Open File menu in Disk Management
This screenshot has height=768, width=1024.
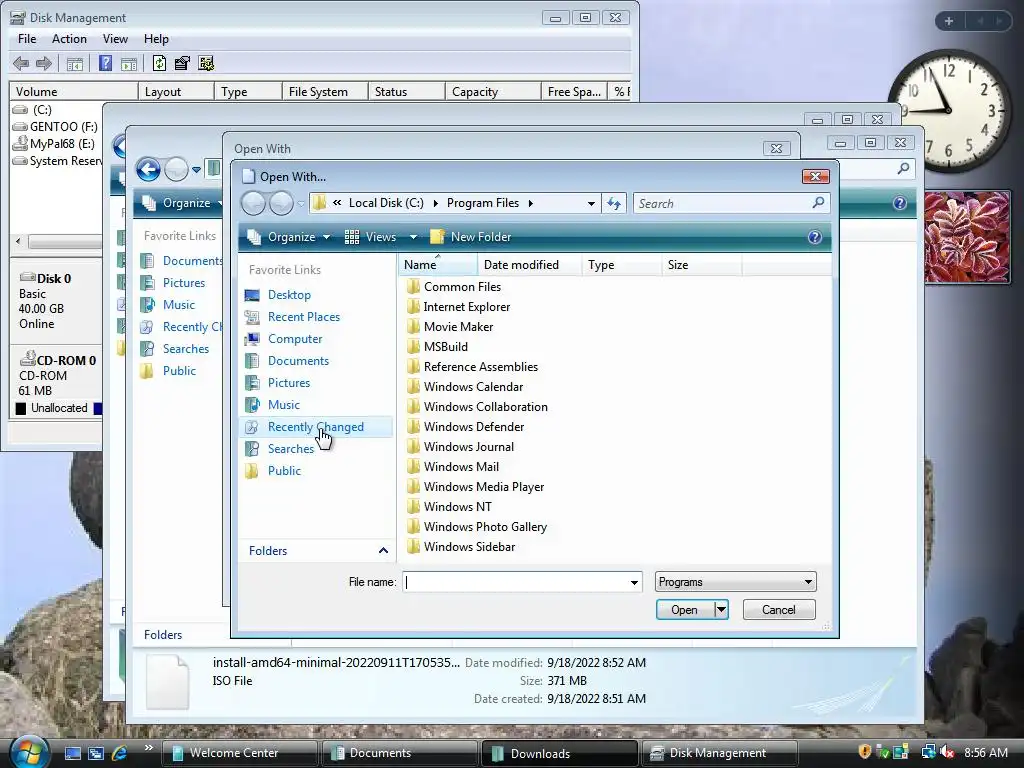[27, 39]
